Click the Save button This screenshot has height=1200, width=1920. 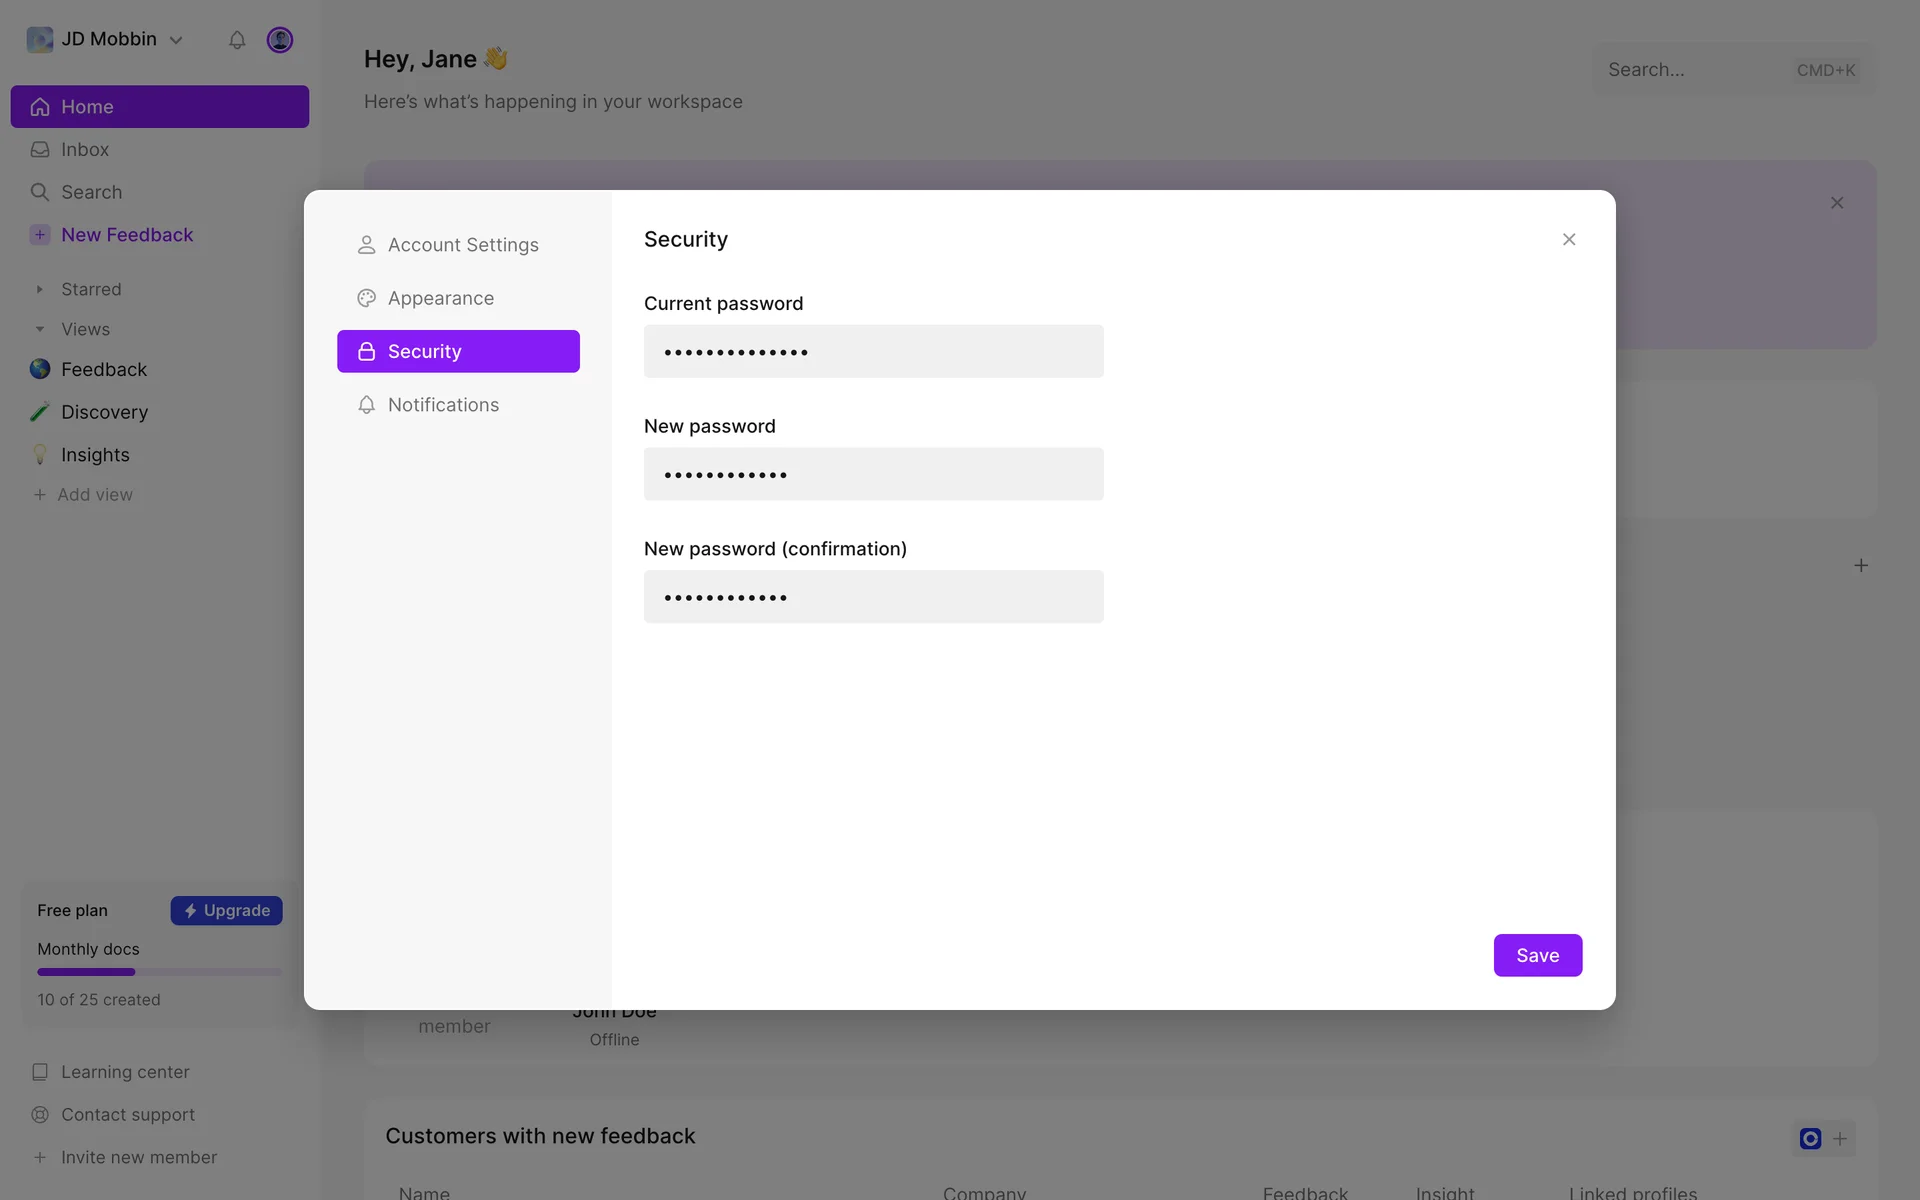(x=1537, y=956)
